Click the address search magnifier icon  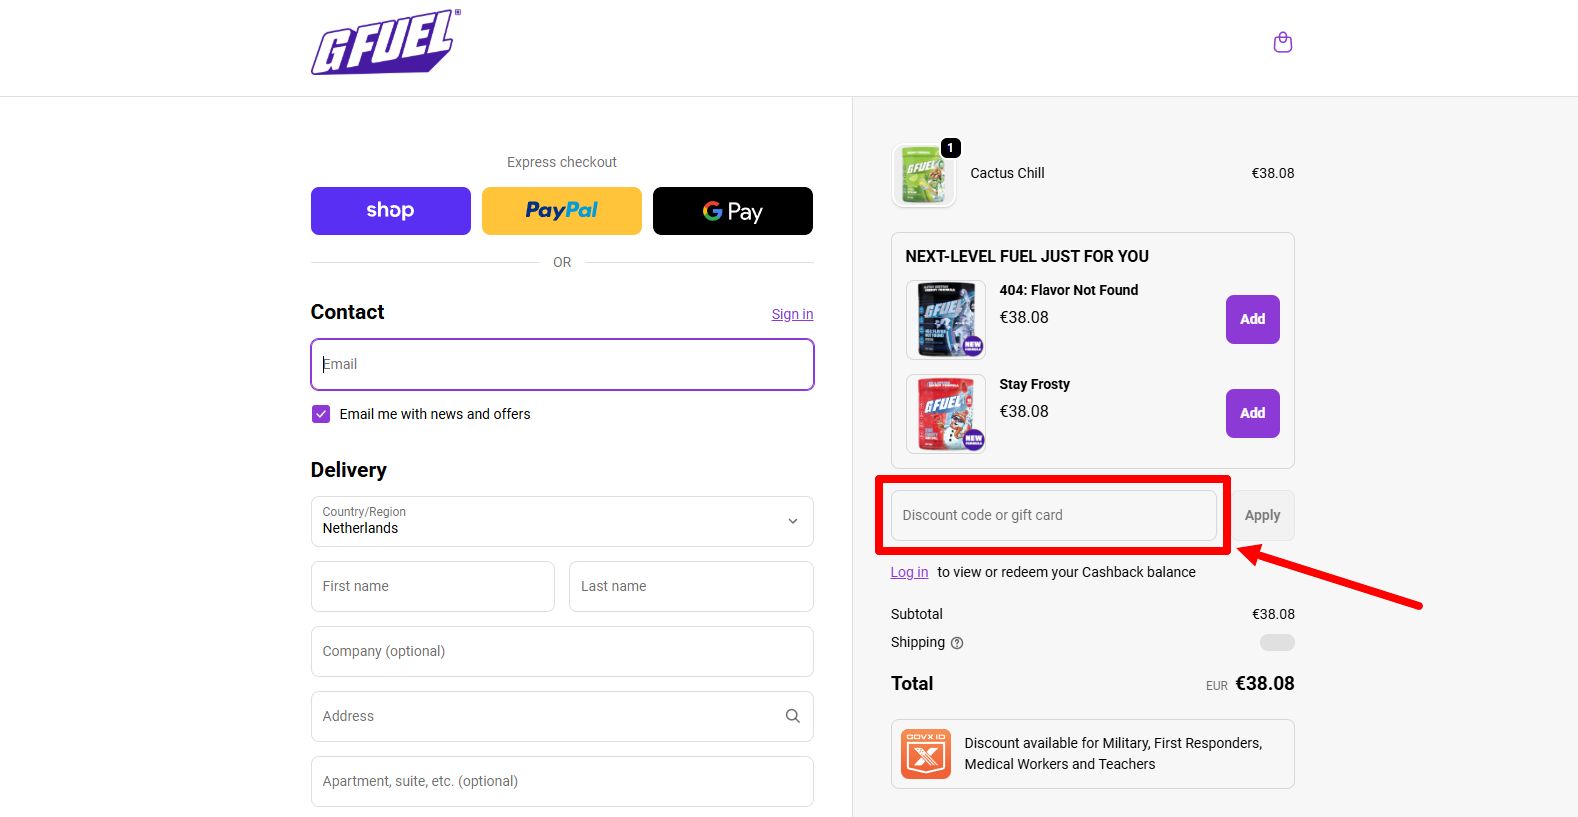(x=793, y=716)
